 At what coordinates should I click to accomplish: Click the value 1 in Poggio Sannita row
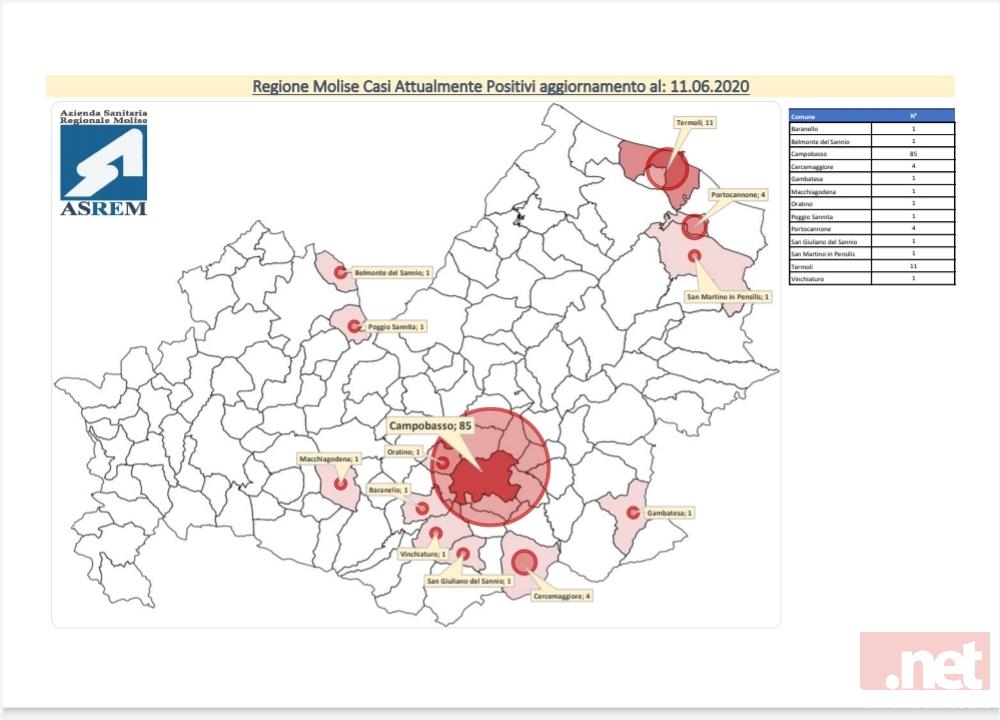point(913,216)
